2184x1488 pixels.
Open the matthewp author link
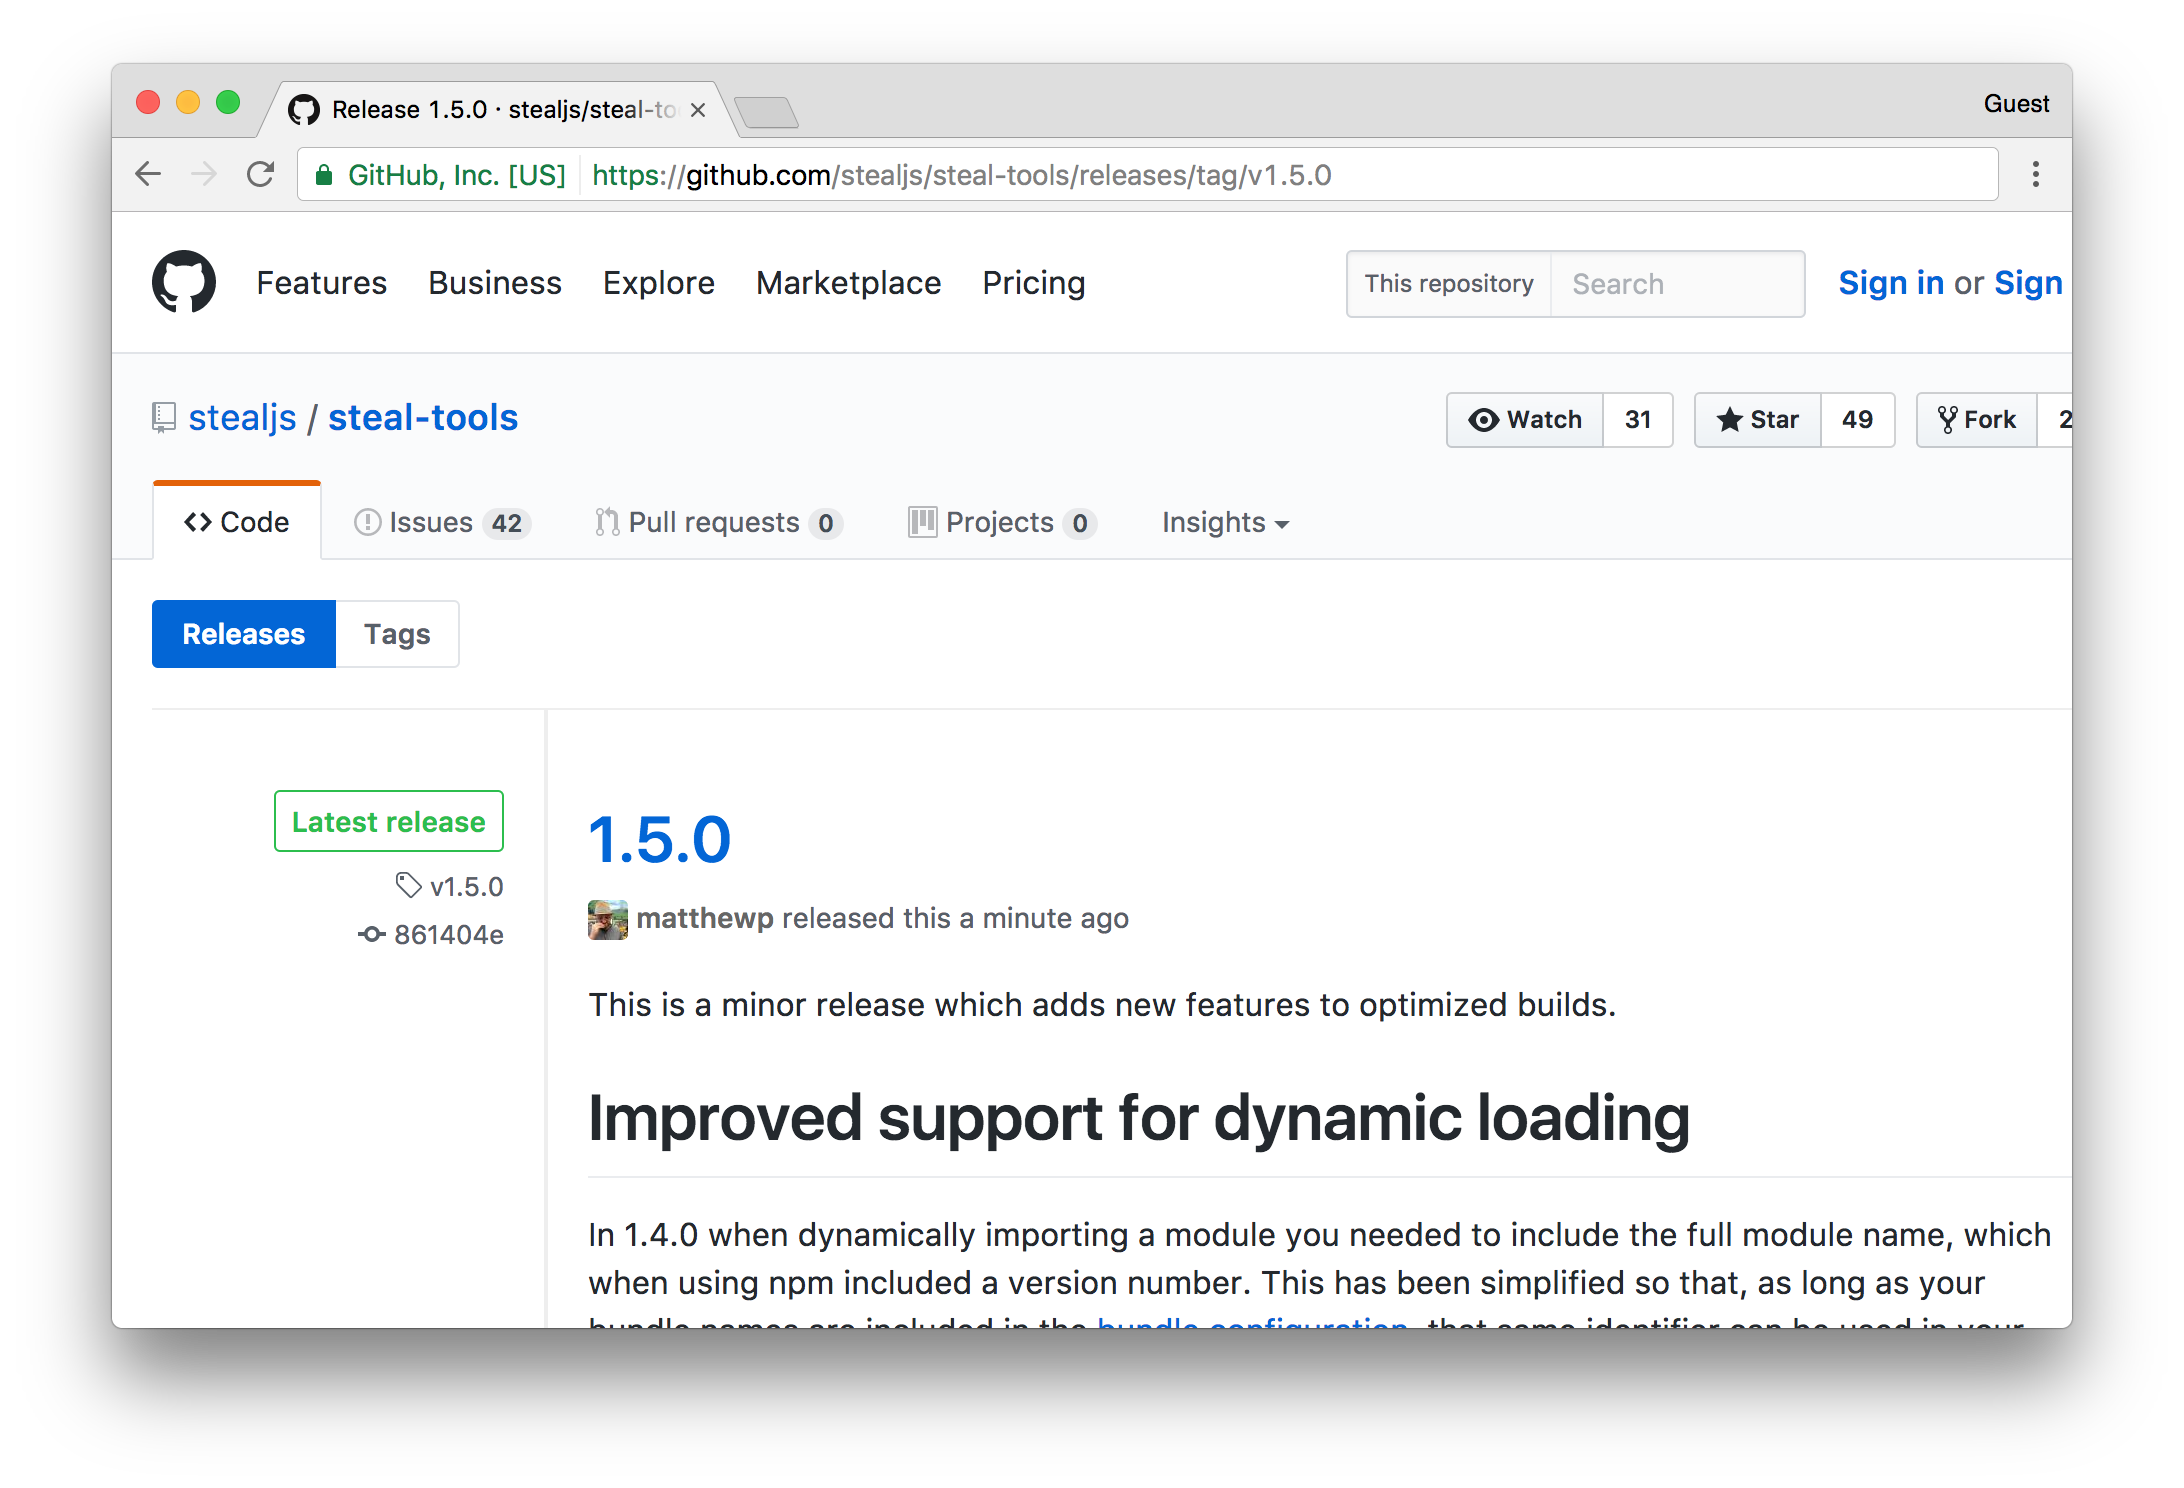[705, 918]
